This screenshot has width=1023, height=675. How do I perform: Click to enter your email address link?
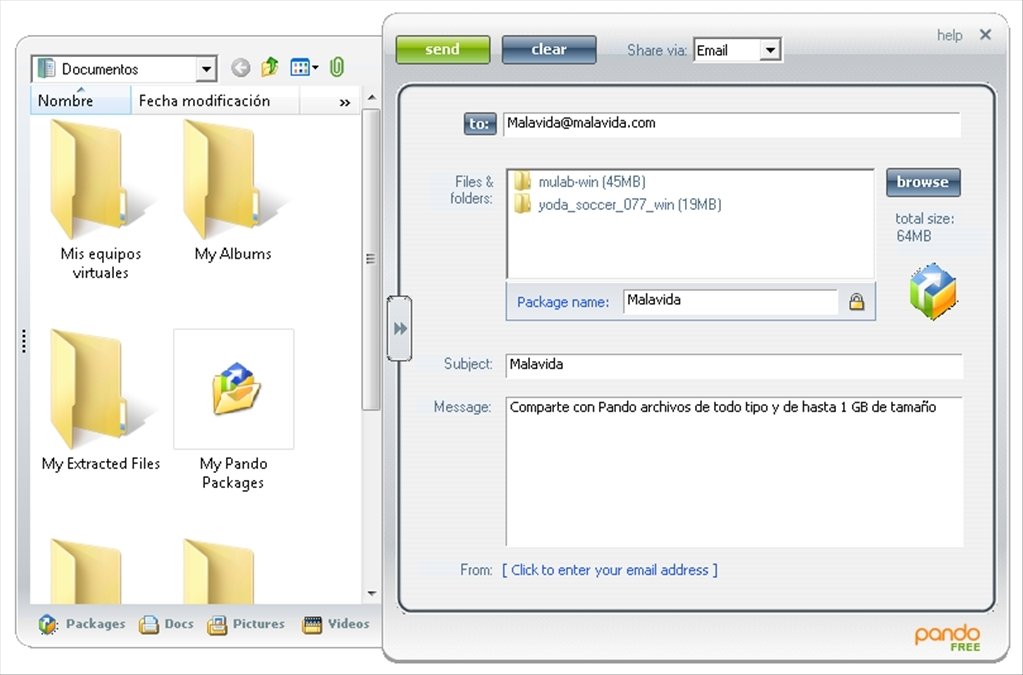coord(609,570)
